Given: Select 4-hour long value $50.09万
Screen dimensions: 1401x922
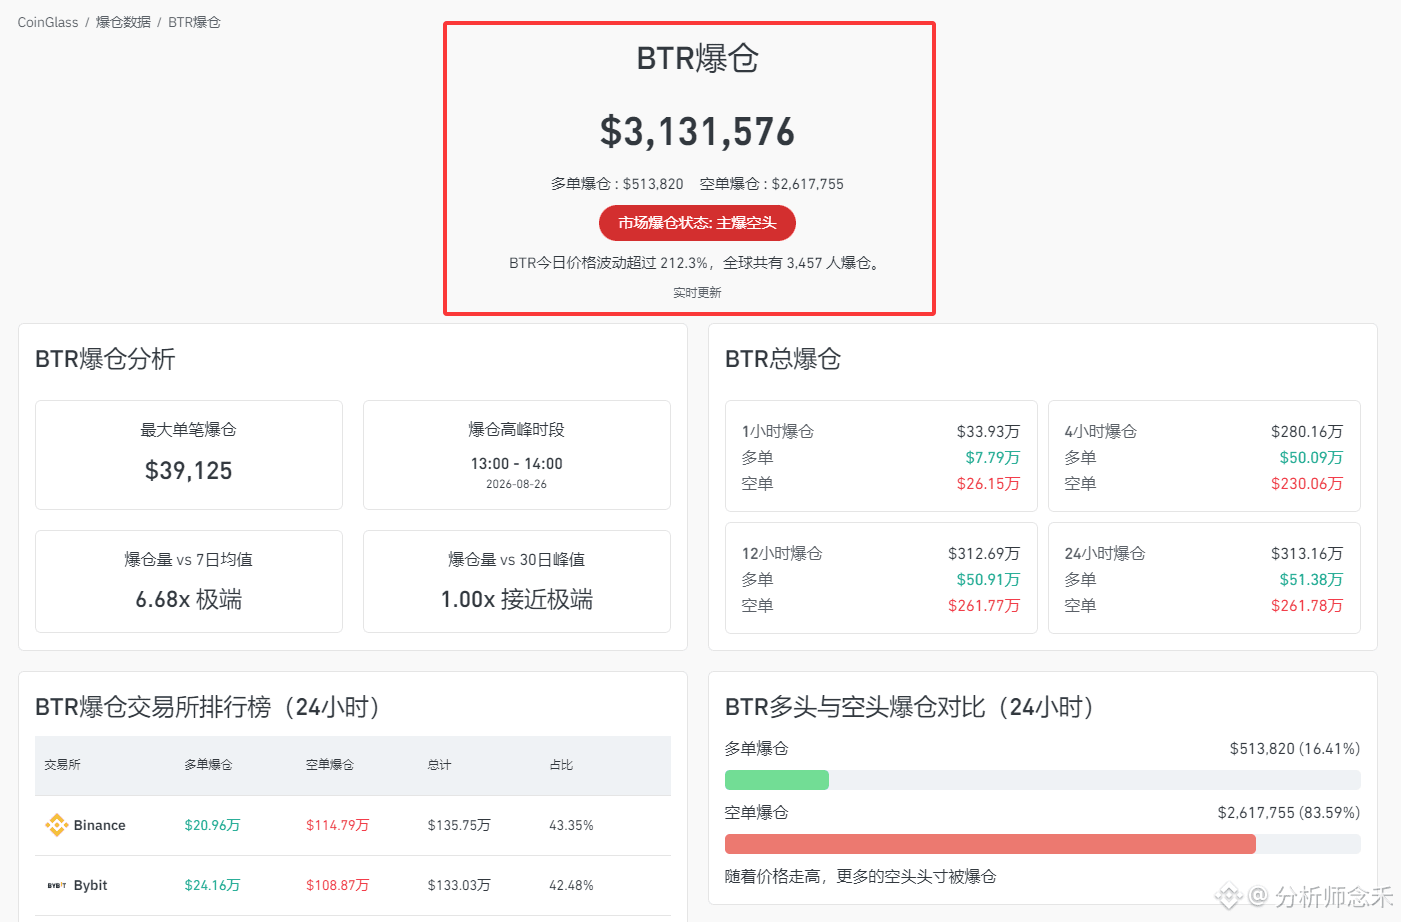Looking at the screenshot, I should tap(1311, 458).
